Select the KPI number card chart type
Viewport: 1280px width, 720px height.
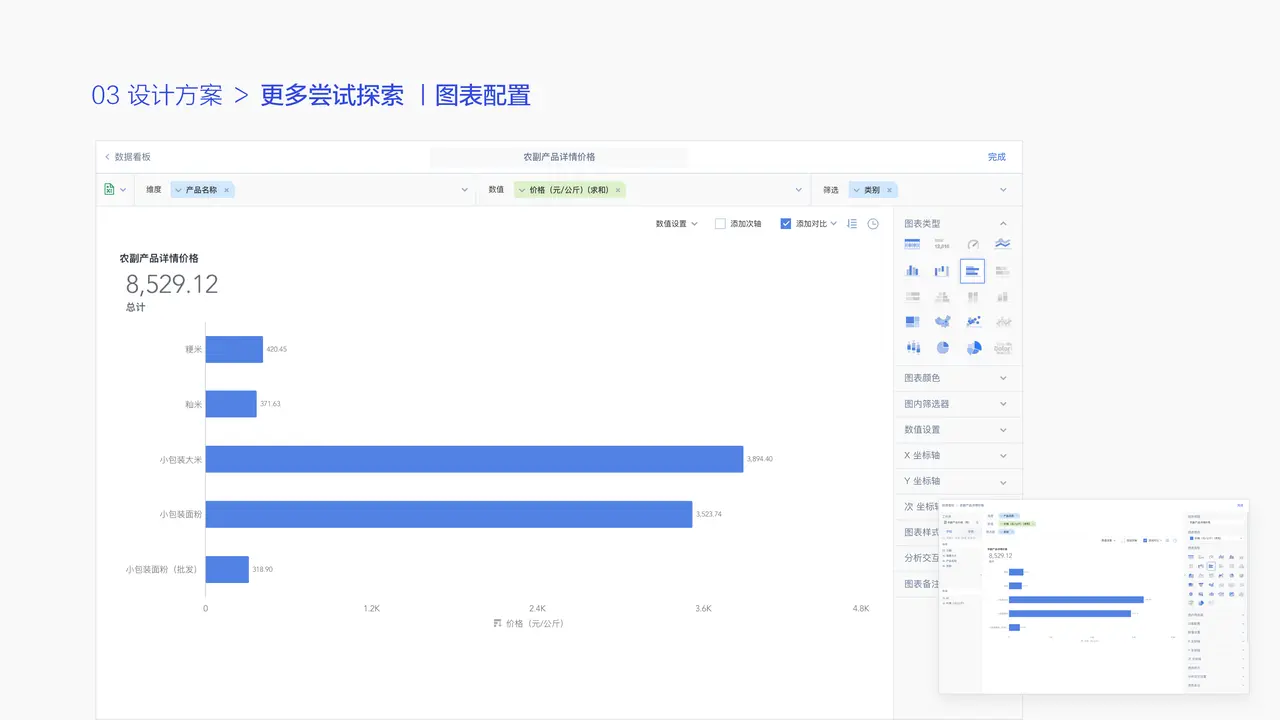(942, 244)
